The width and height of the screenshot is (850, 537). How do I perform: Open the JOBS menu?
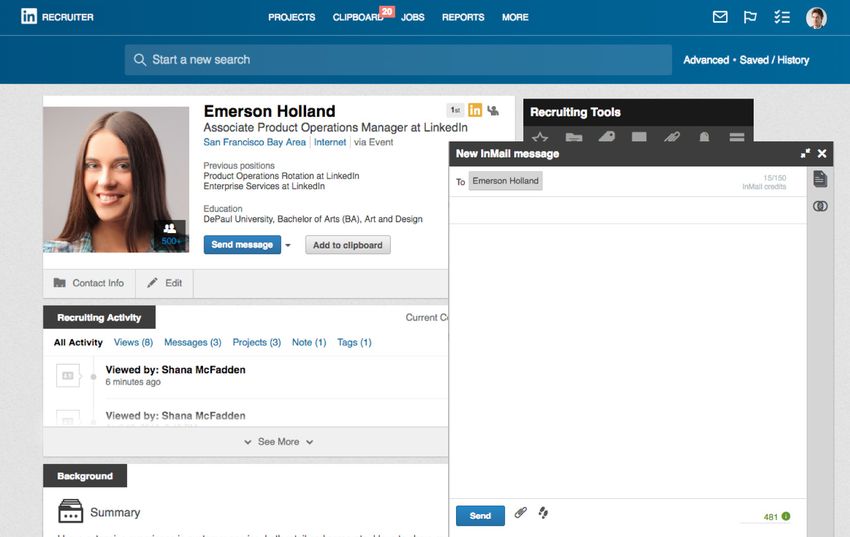click(413, 17)
